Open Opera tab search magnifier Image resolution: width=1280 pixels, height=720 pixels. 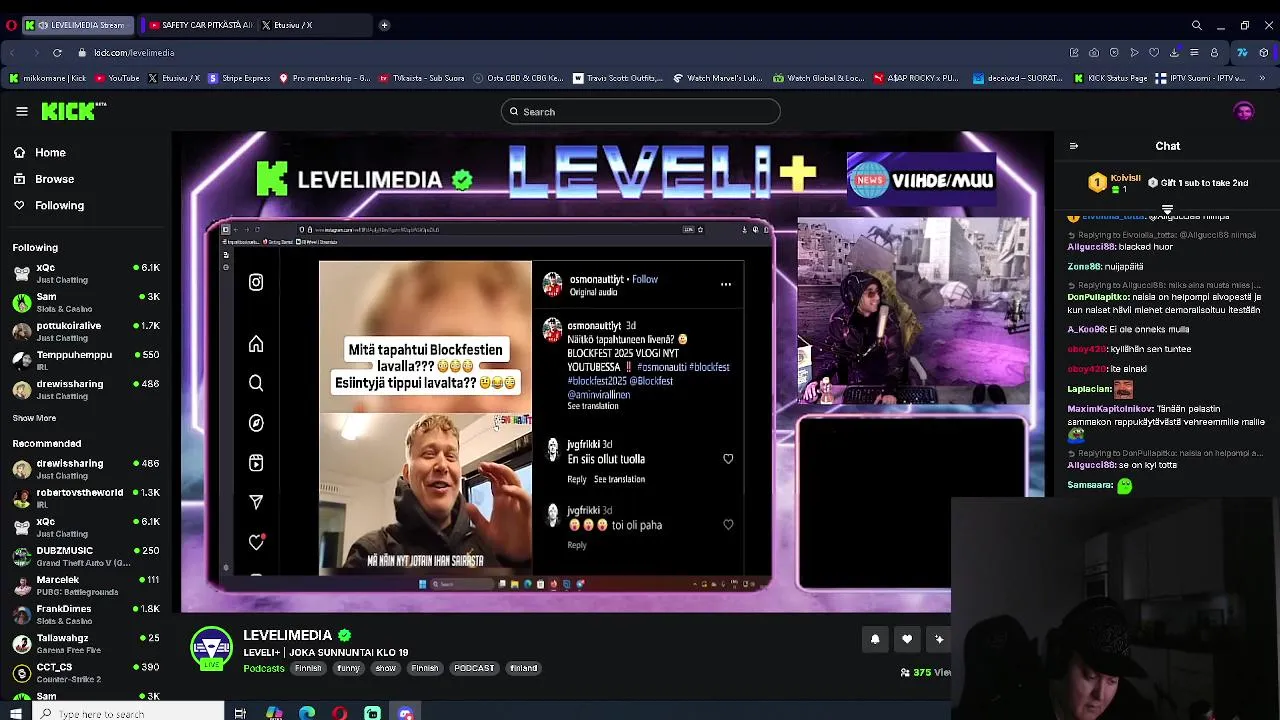click(1196, 25)
